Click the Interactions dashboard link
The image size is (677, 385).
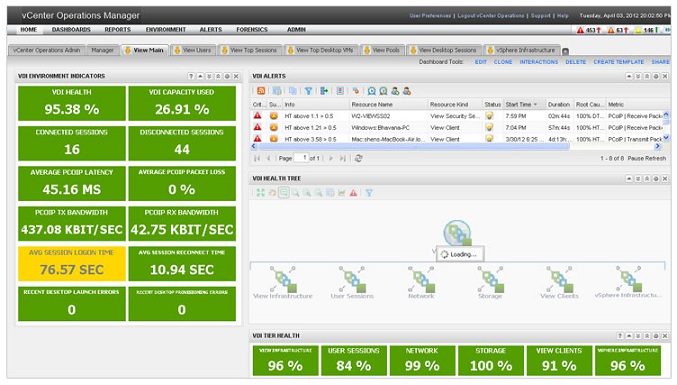tap(539, 62)
